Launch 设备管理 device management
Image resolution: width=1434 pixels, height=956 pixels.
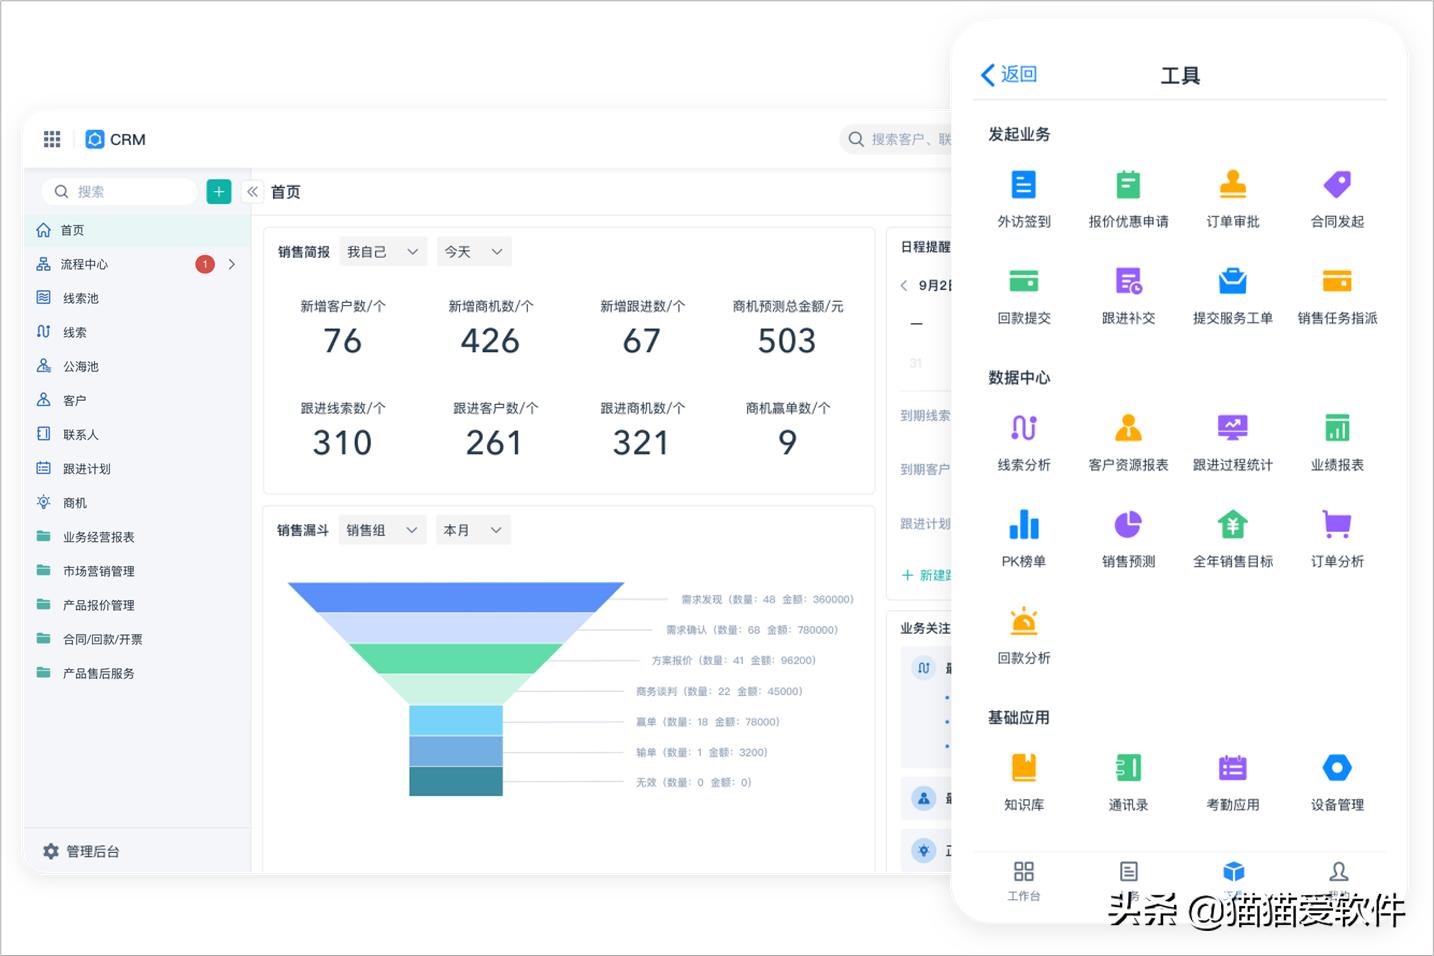[x=1336, y=780]
